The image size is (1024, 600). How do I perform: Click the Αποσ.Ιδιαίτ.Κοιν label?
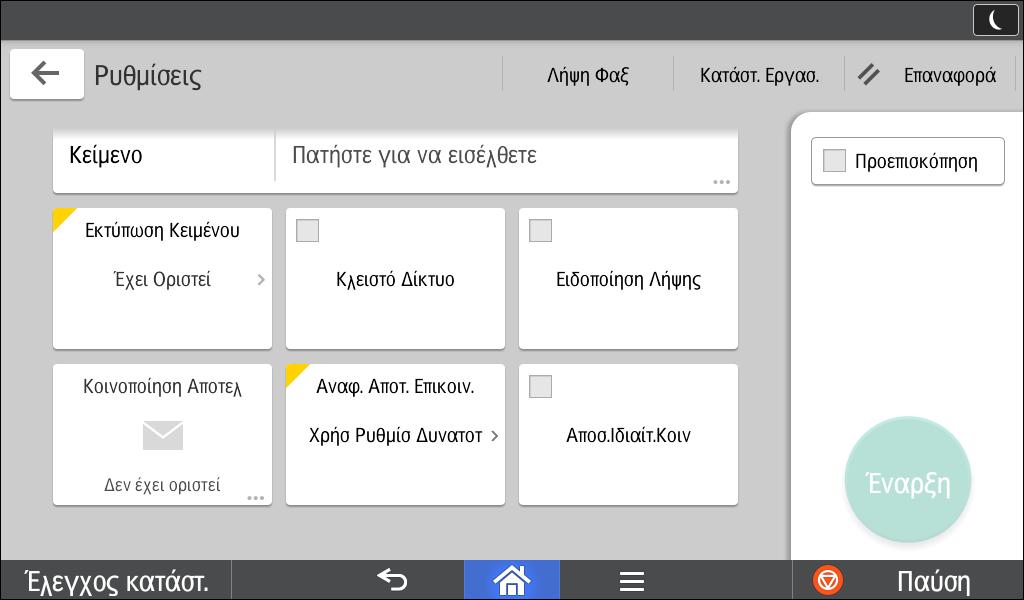coord(628,435)
